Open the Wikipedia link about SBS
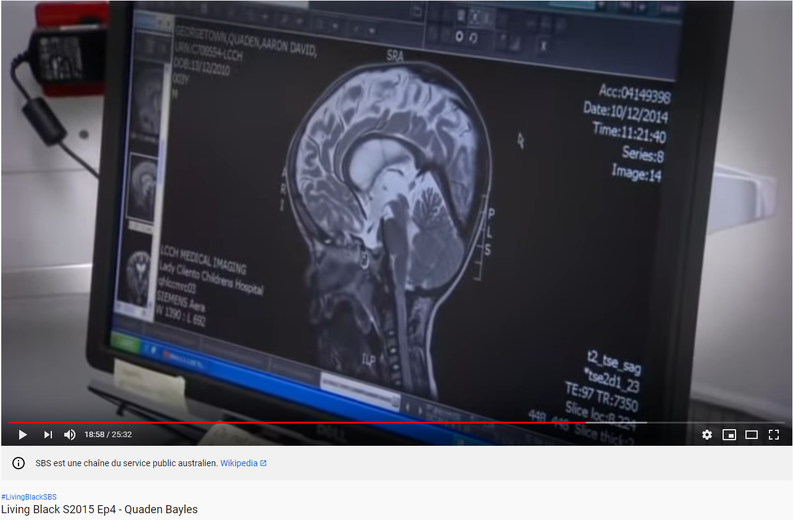Image resolution: width=793 pixels, height=520 pixels. (x=243, y=463)
